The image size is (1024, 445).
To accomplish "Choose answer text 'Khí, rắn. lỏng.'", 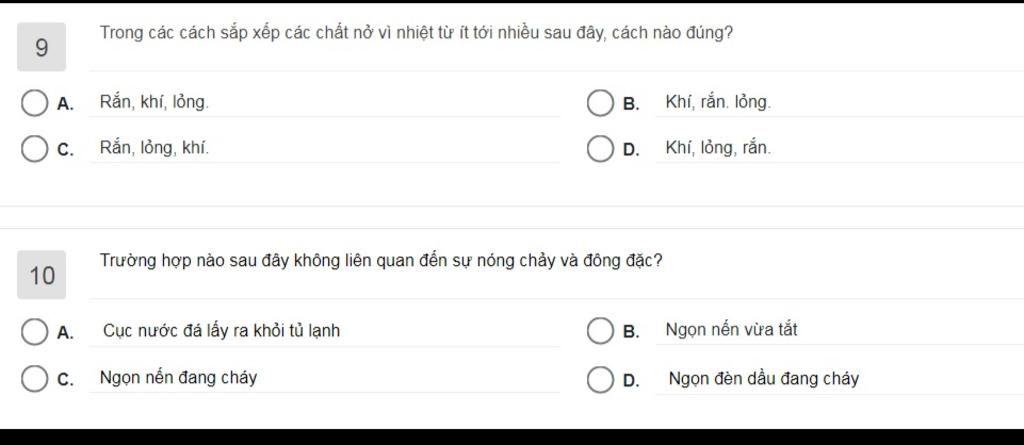I will pyautogui.click(x=718, y=103).
